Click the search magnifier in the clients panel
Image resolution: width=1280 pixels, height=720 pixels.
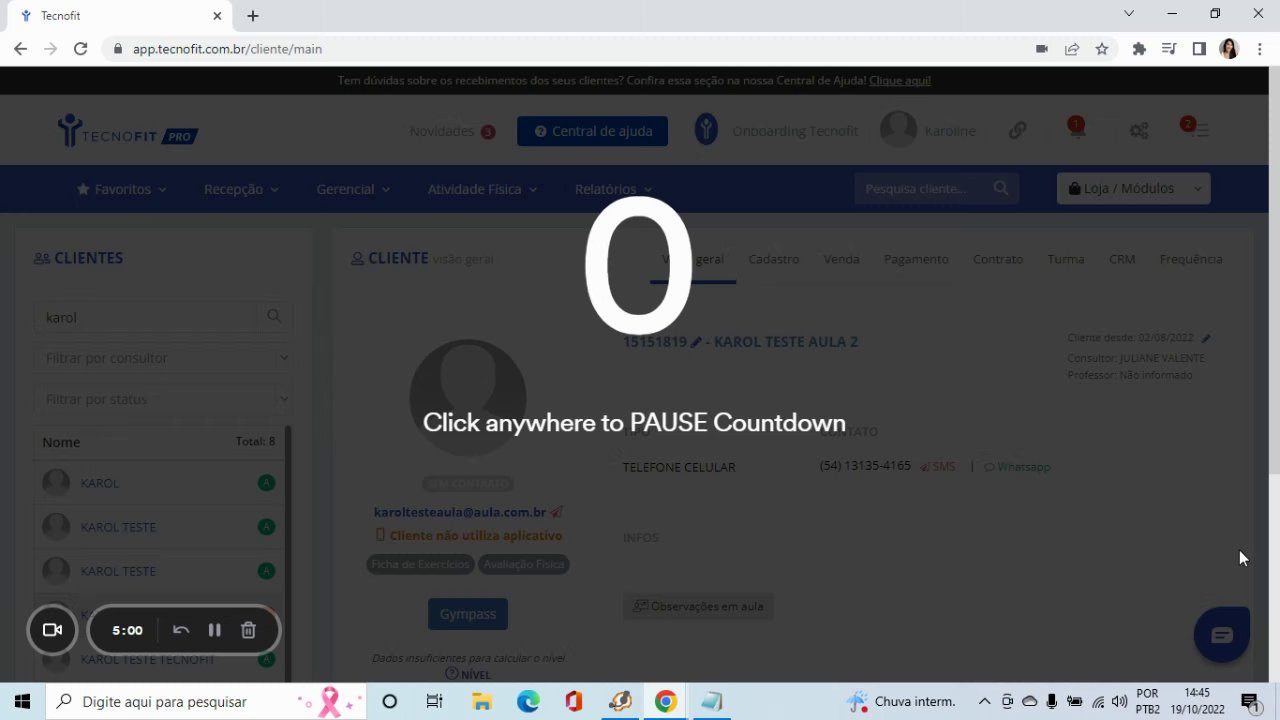(x=274, y=317)
